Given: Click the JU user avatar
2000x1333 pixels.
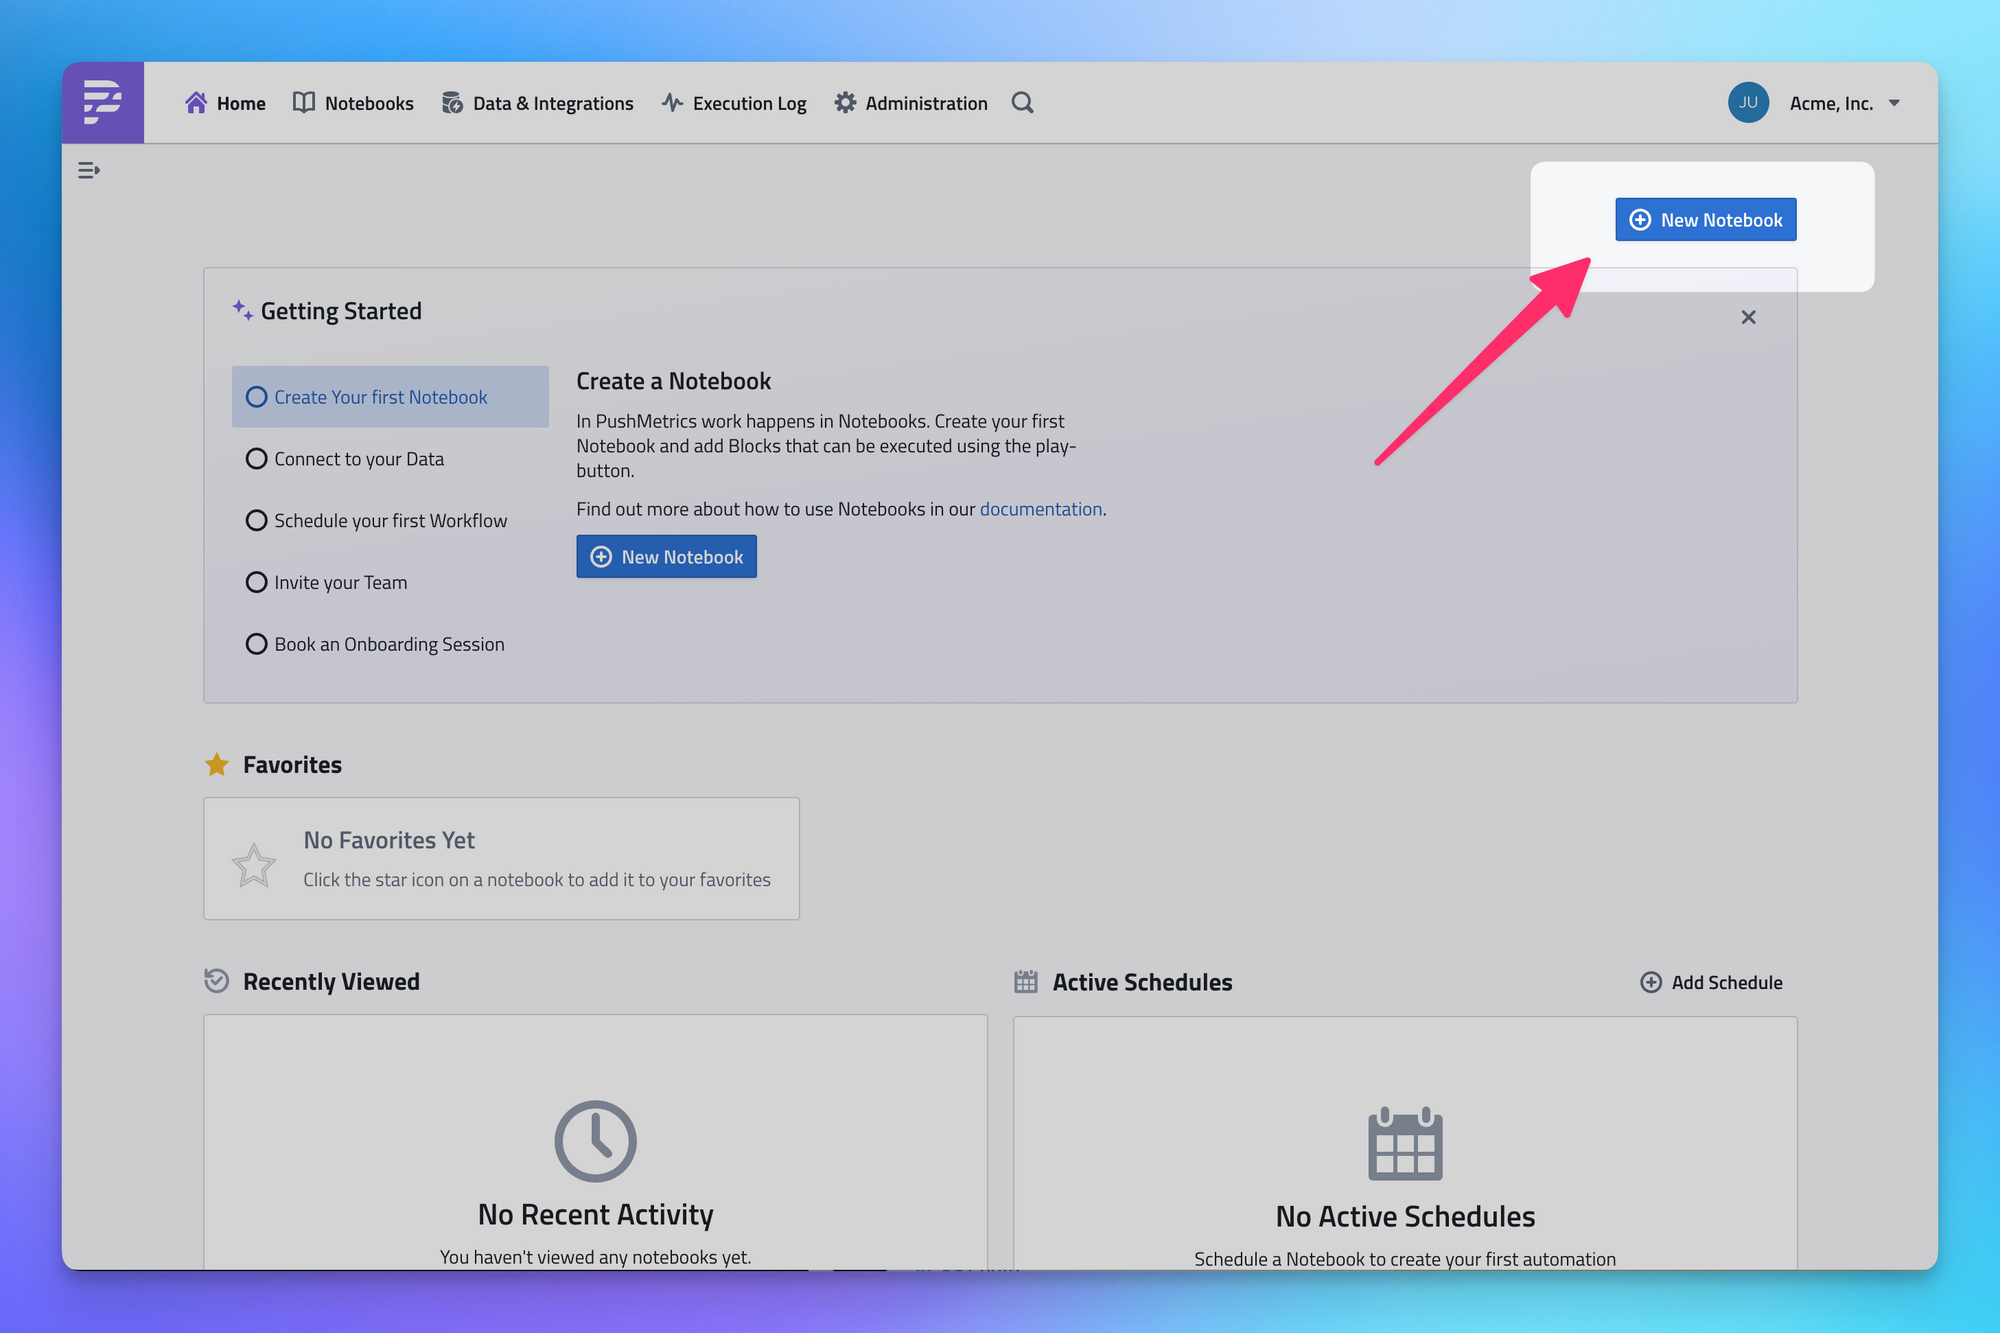Looking at the screenshot, I should (x=1748, y=103).
